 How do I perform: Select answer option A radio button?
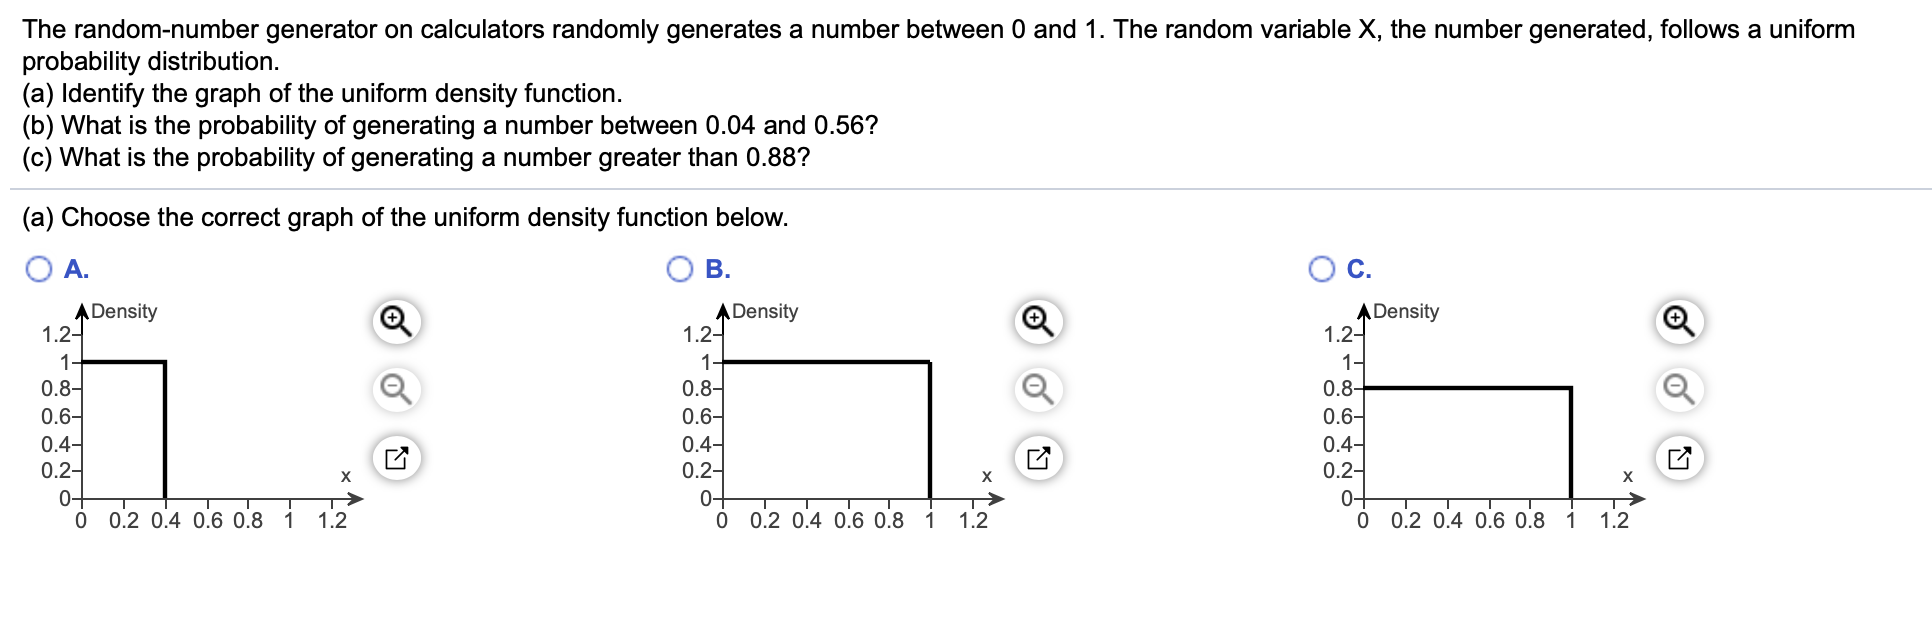point(39,269)
